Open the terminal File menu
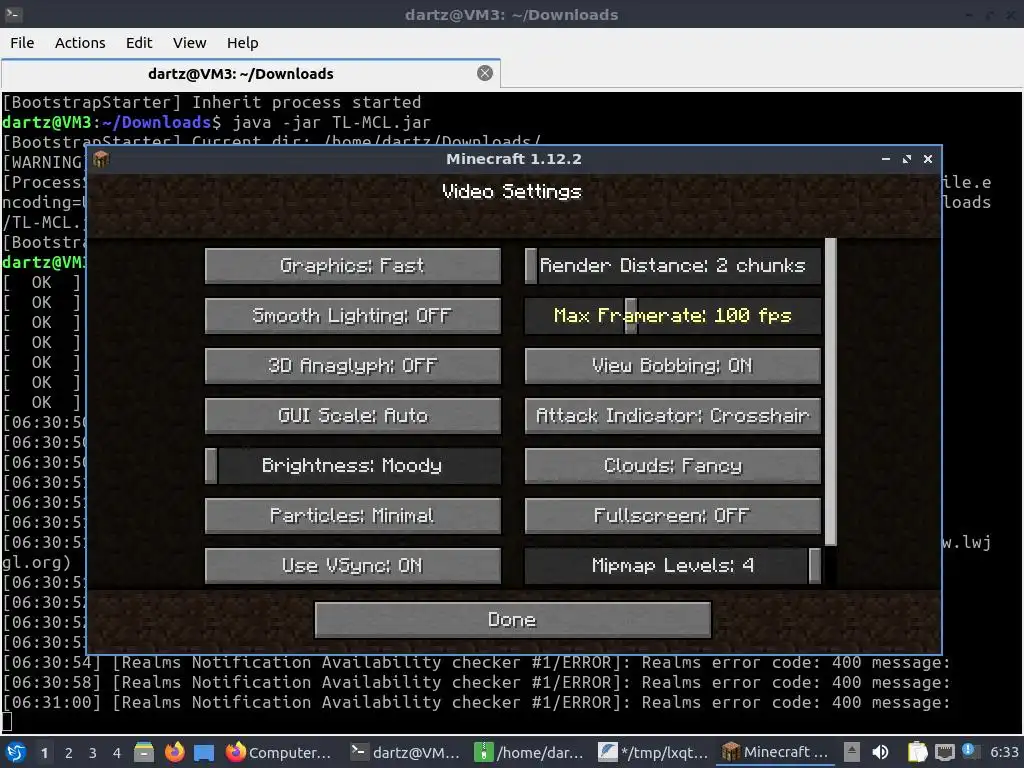The image size is (1024, 768). (x=22, y=43)
